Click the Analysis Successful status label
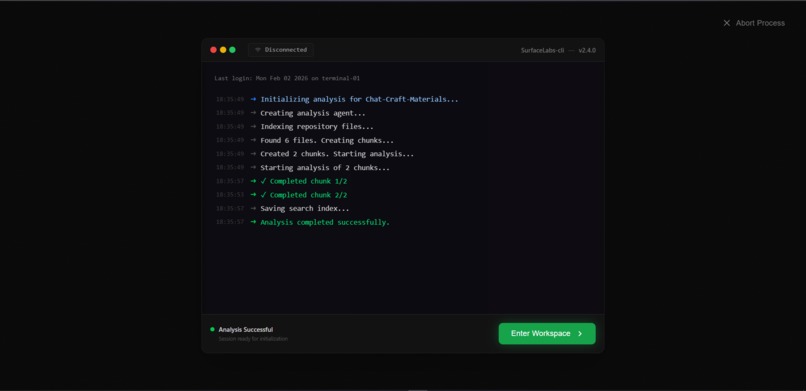 (246, 330)
